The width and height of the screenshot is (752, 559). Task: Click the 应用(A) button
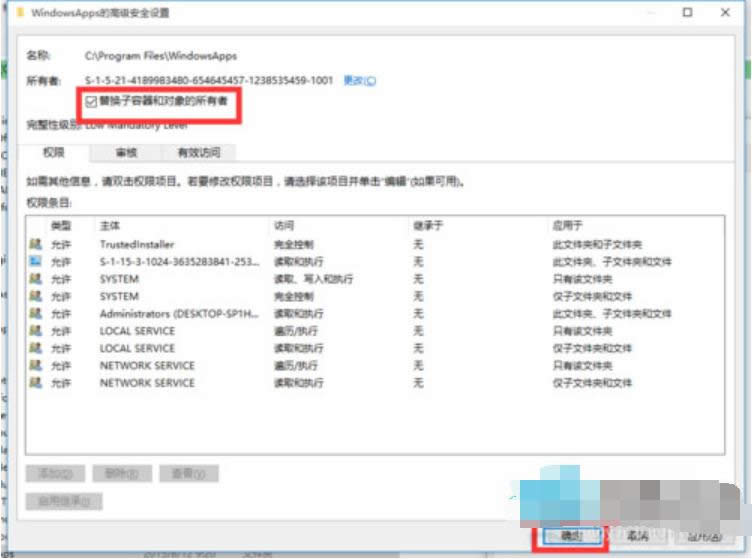click(x=704, y=536)
